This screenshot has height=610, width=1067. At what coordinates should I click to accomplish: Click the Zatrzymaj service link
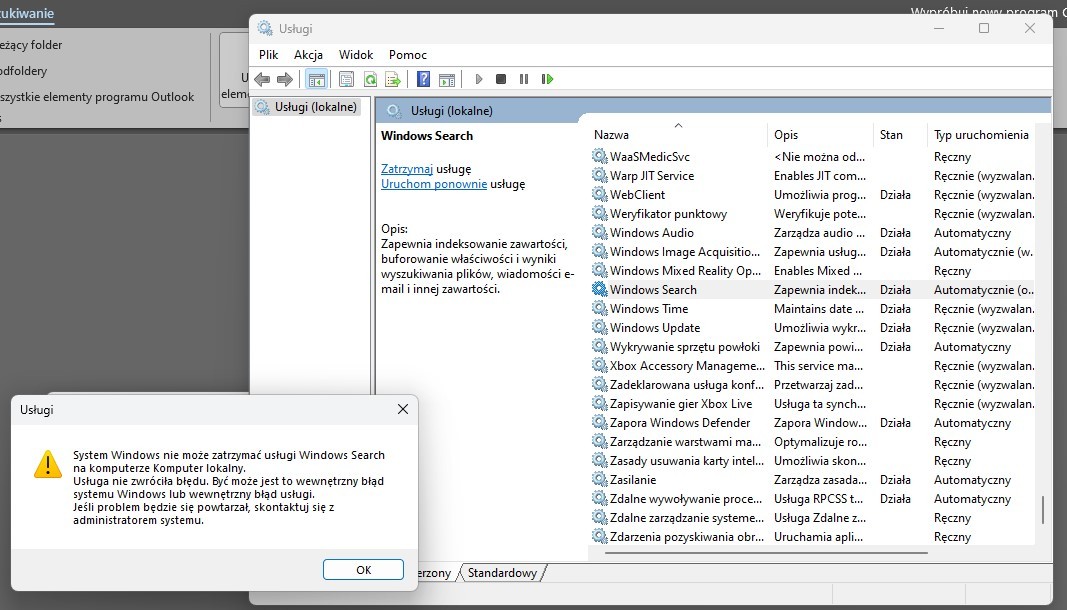[x=407, y=169]
